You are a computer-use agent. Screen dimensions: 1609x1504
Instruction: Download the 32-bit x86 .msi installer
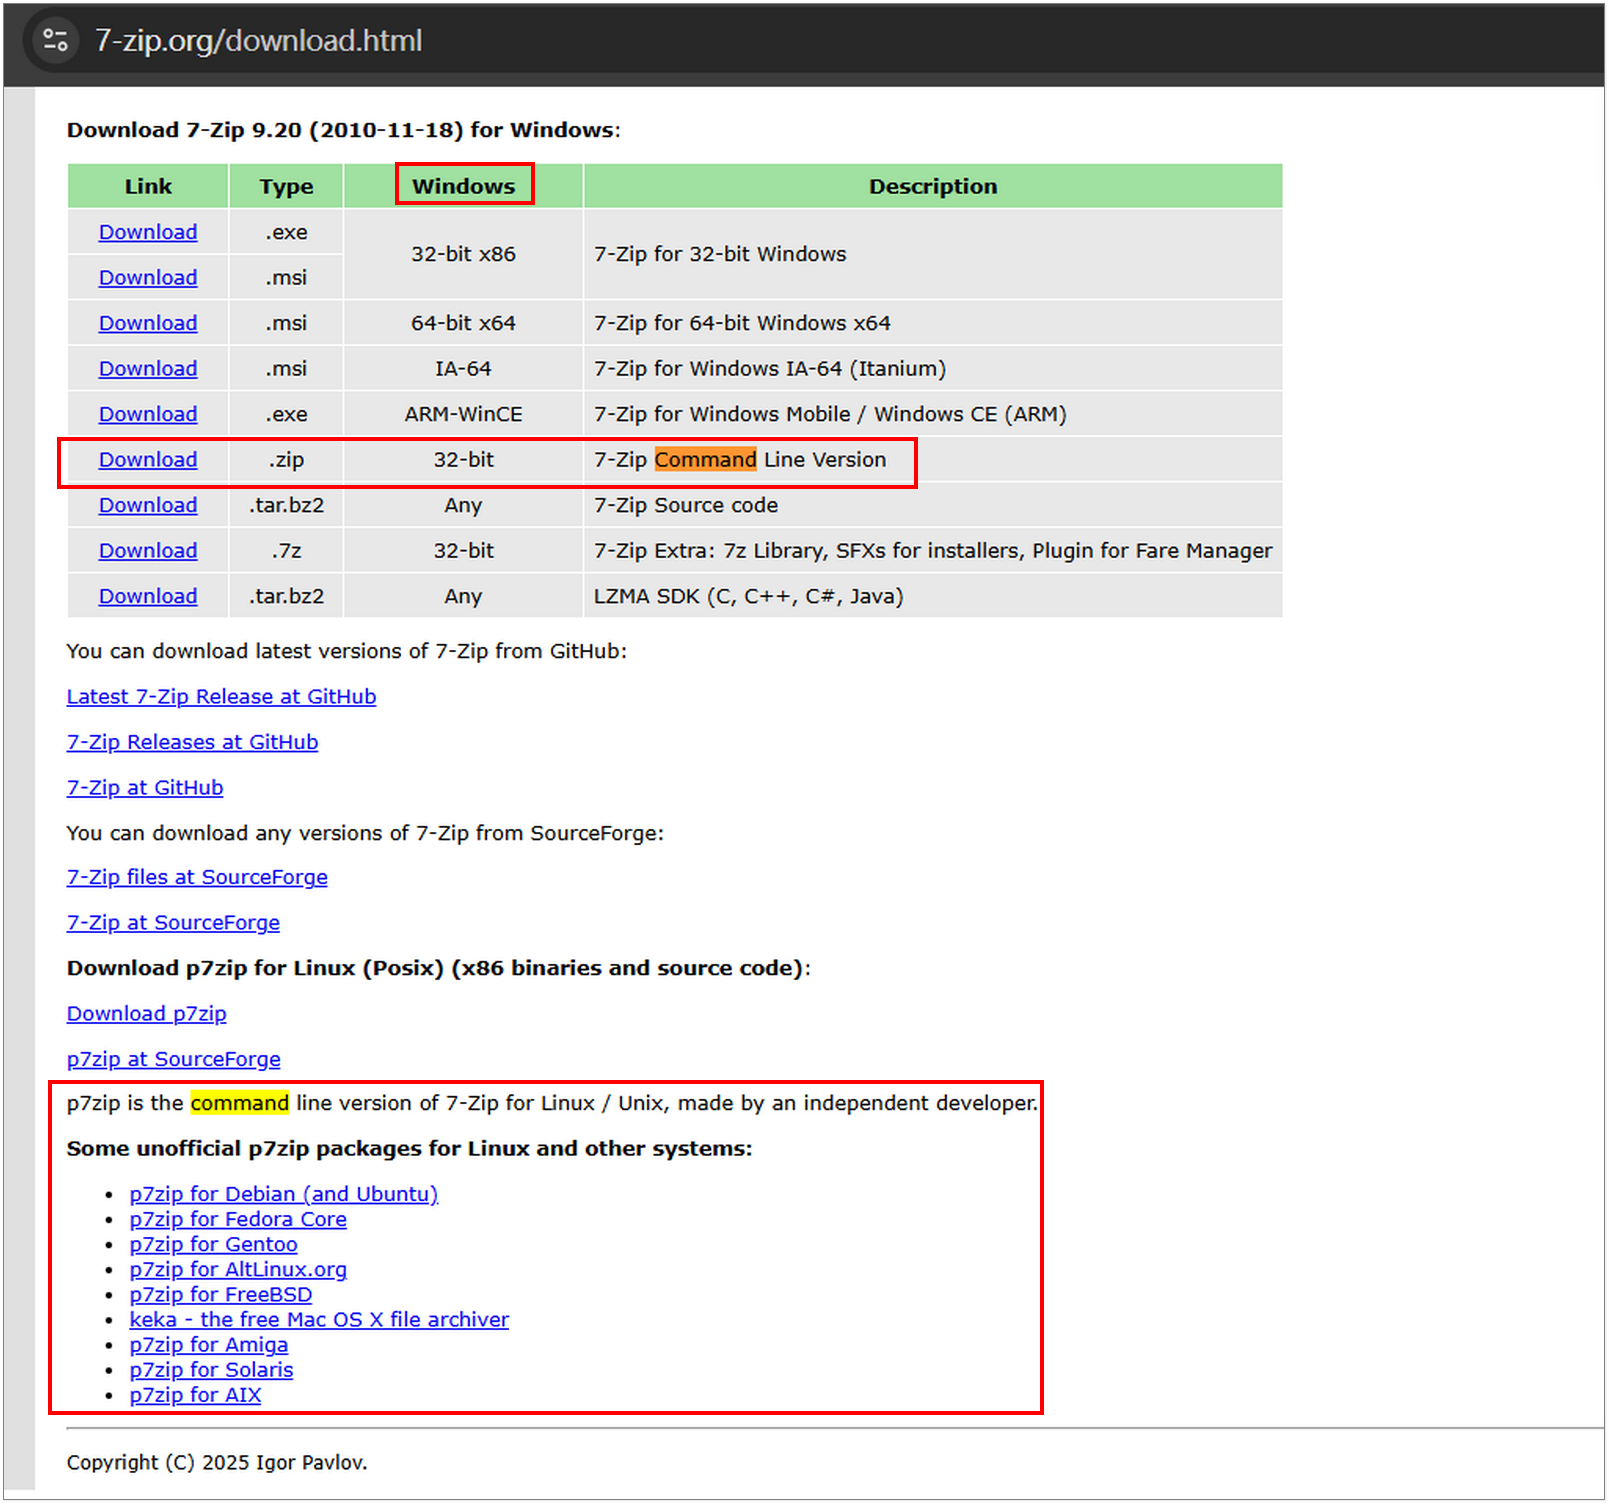point(148,278)
